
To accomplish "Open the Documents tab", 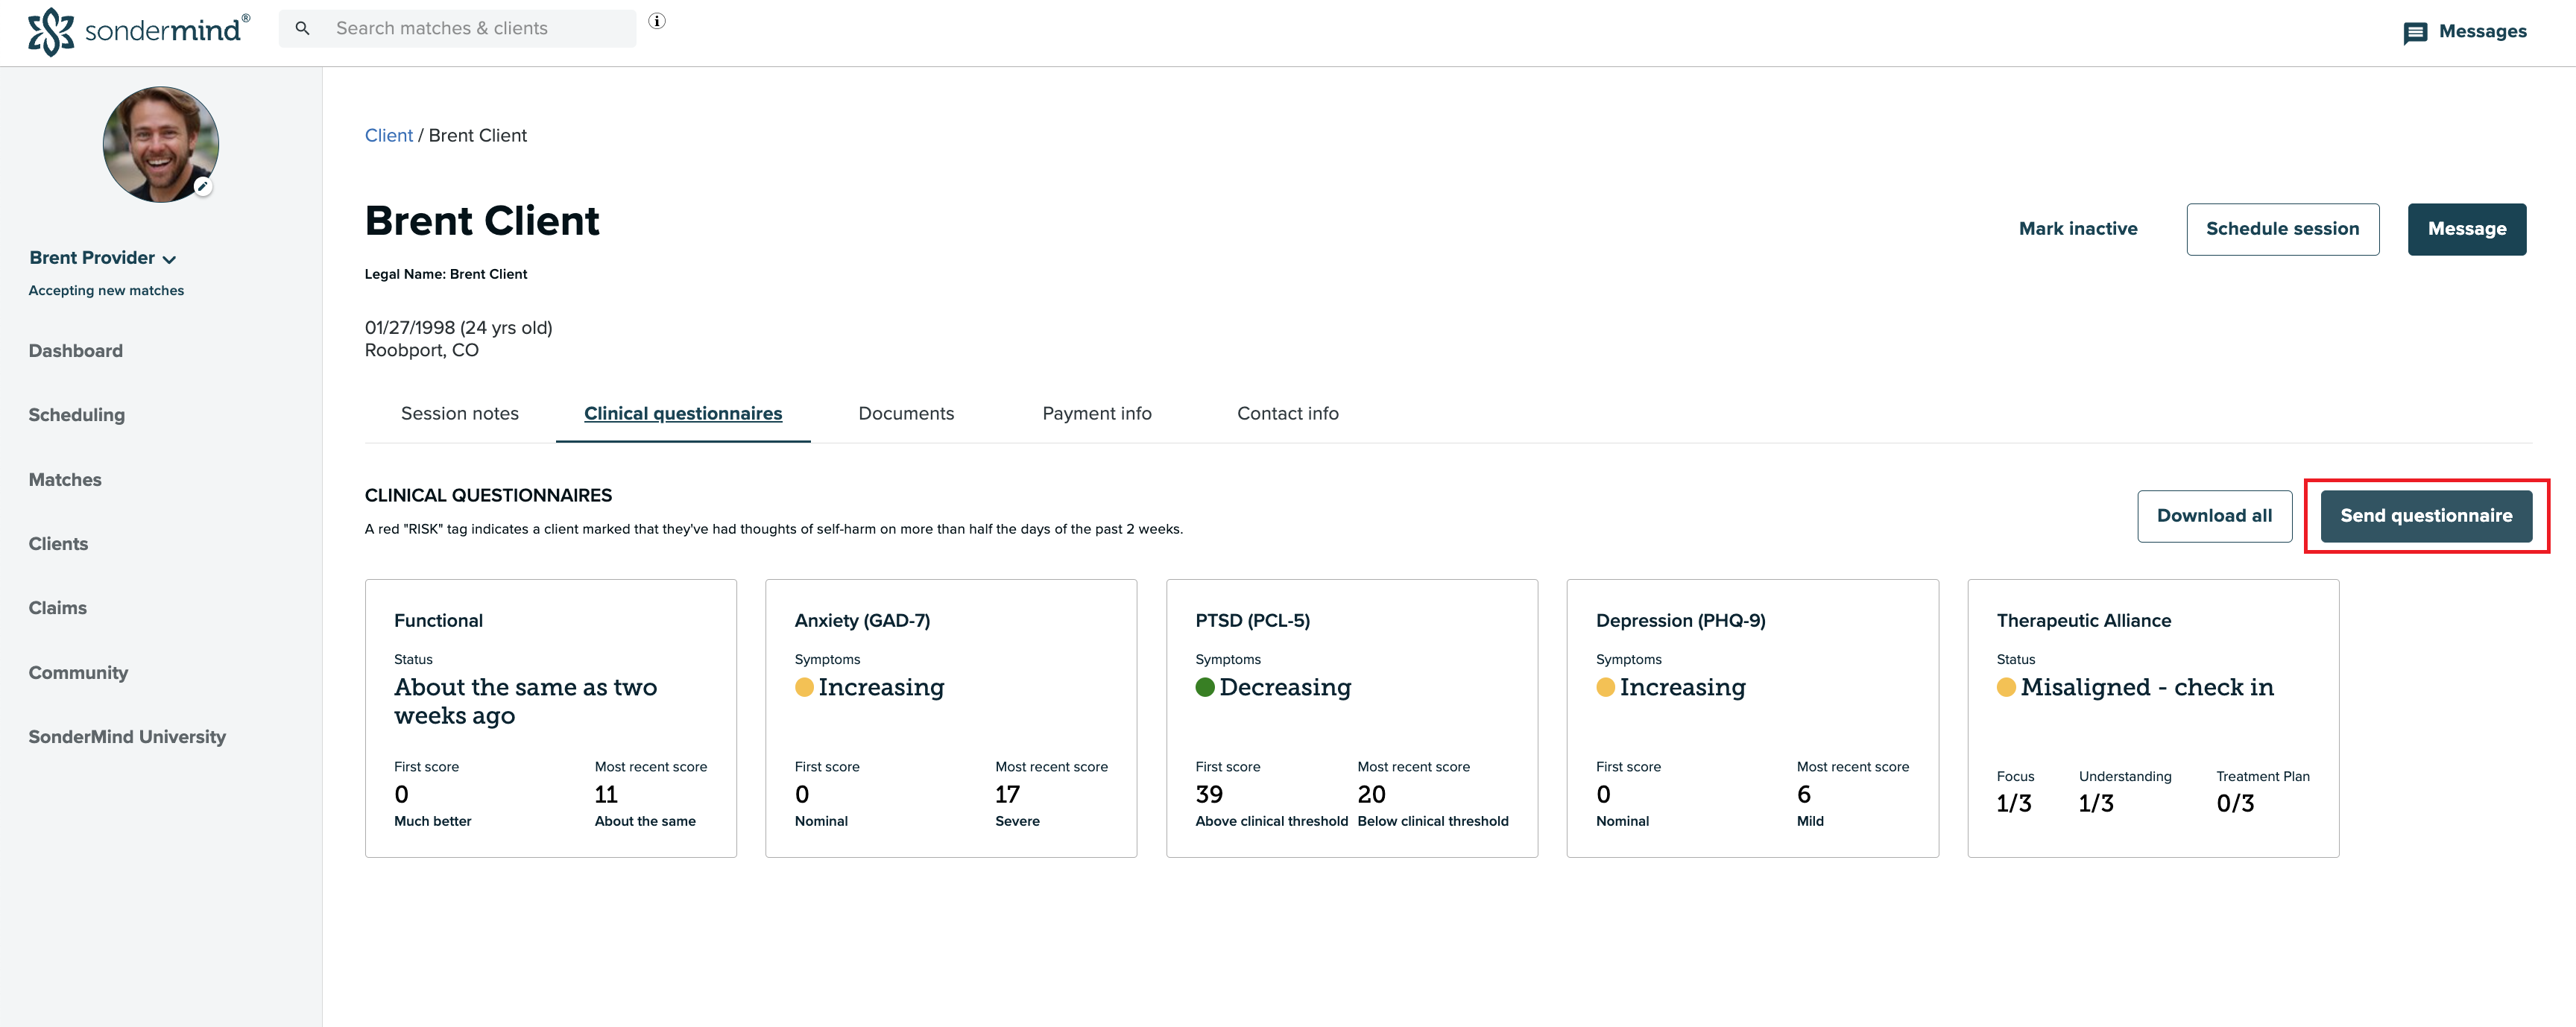I will tap(906, 414).
